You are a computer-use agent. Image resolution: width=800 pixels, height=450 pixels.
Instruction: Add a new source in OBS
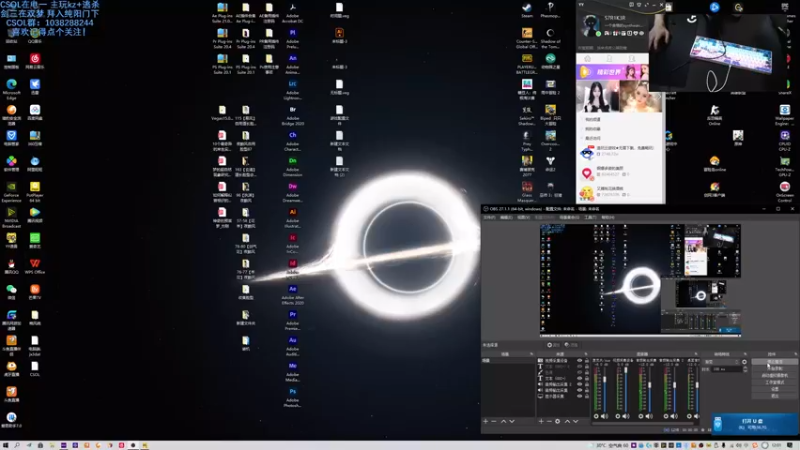coord(541,421)
